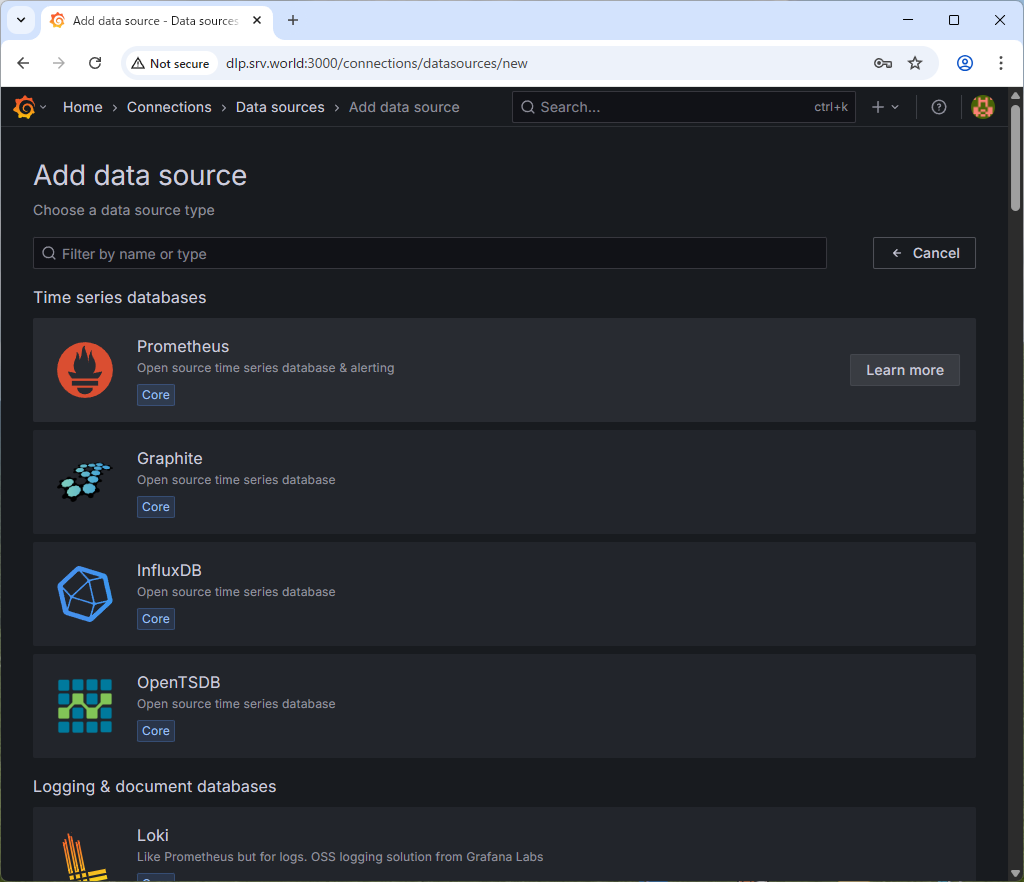
Task: Open the user profile avatar
Action: tap(982, 107)
